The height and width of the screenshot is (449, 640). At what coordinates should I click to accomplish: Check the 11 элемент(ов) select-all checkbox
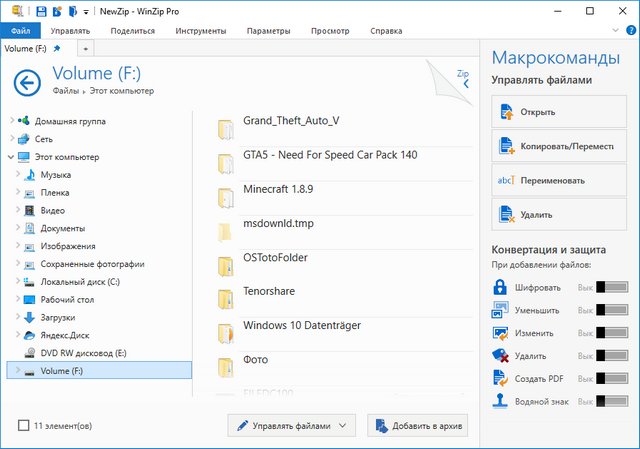click(x=24, y=426)
